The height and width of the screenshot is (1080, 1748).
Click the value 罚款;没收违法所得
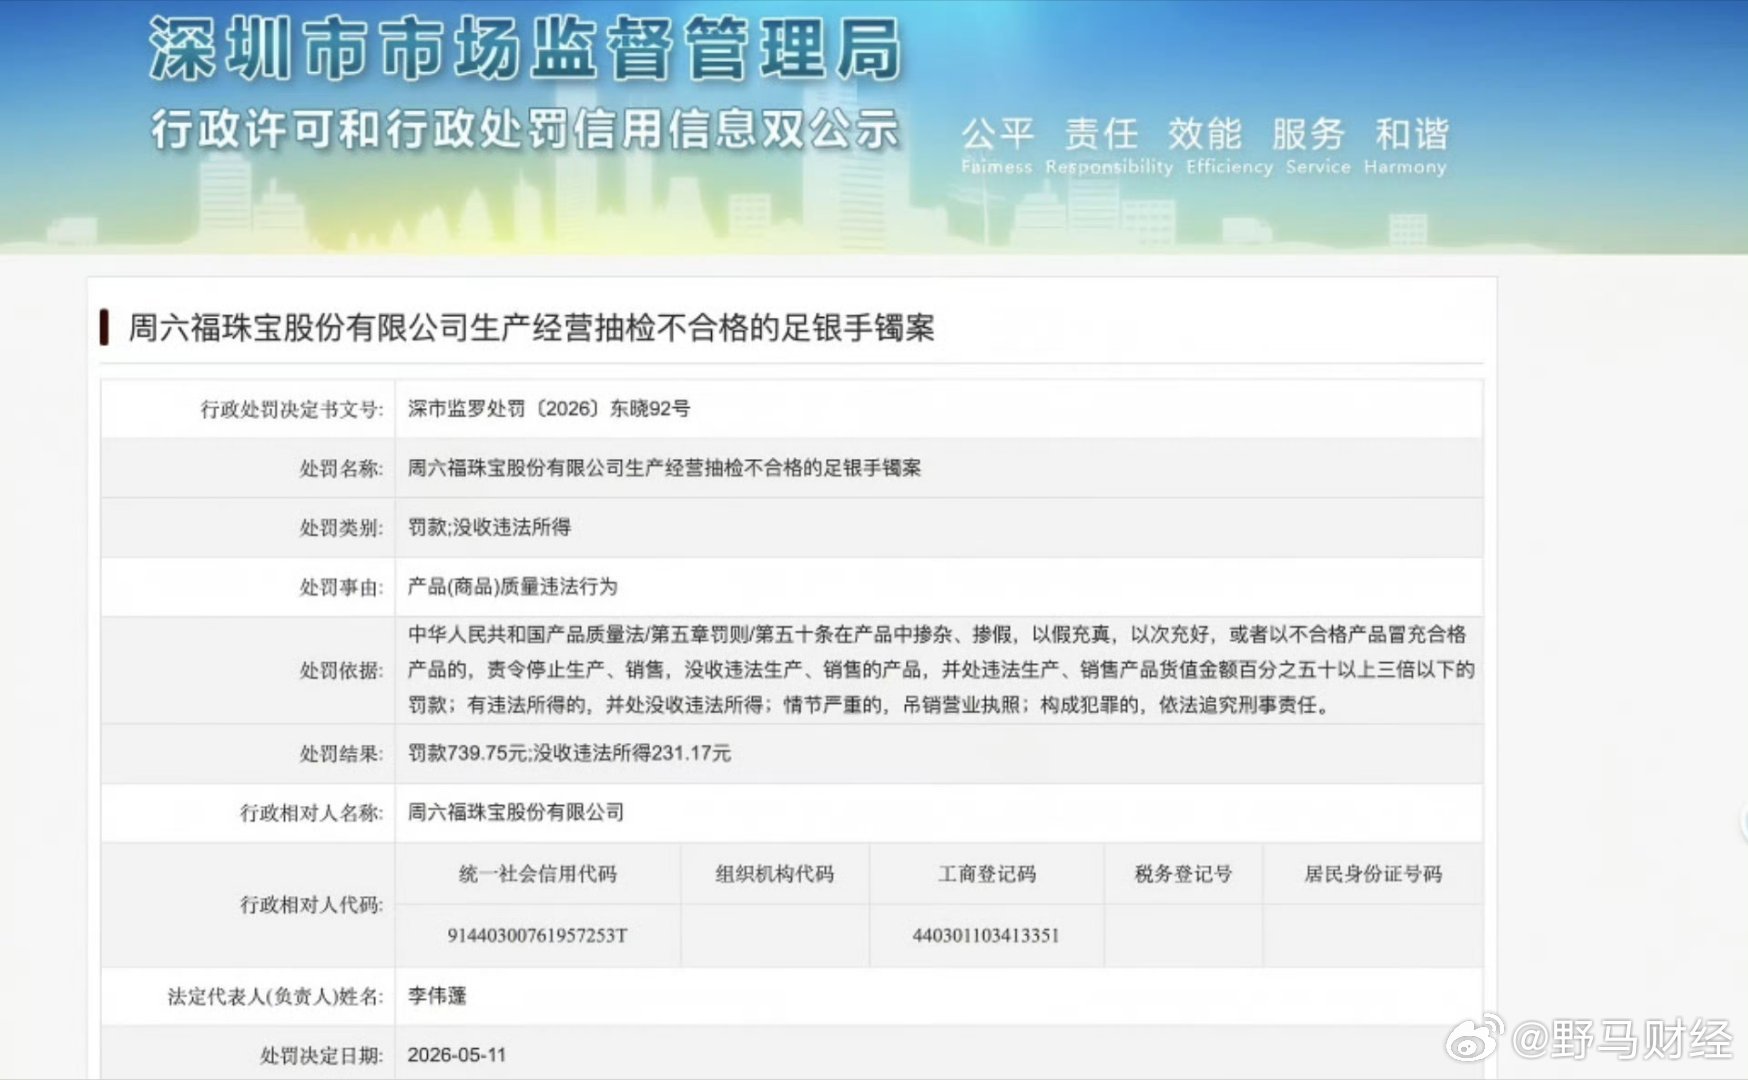click(x=489, y=527)
